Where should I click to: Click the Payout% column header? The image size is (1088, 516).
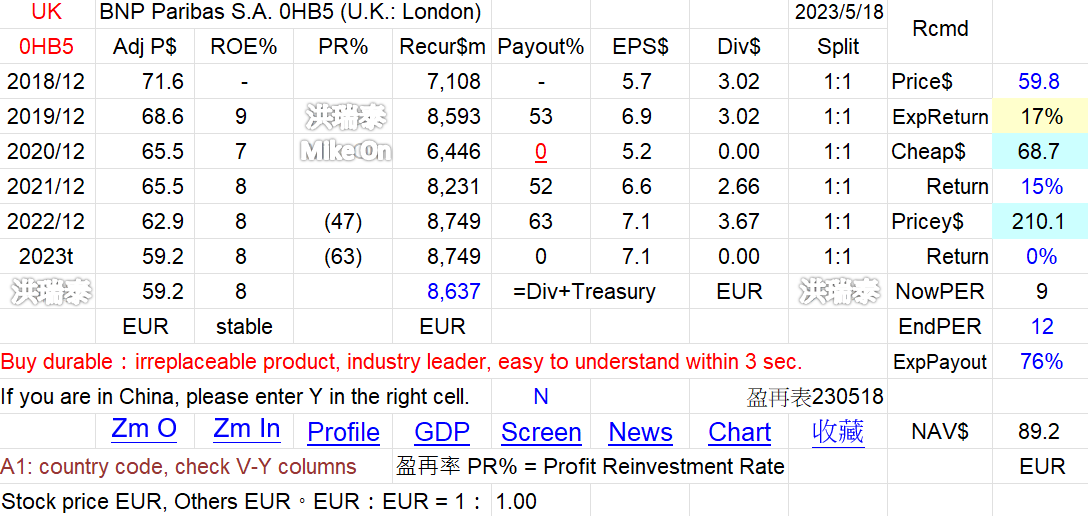tap(541, 46)
